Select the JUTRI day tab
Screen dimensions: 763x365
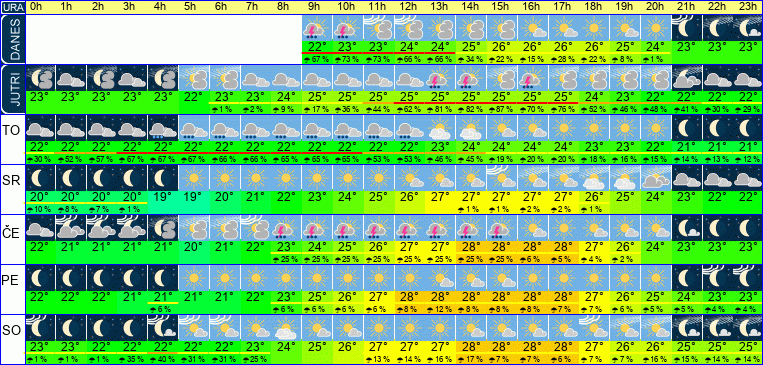(x=13, y=89)
